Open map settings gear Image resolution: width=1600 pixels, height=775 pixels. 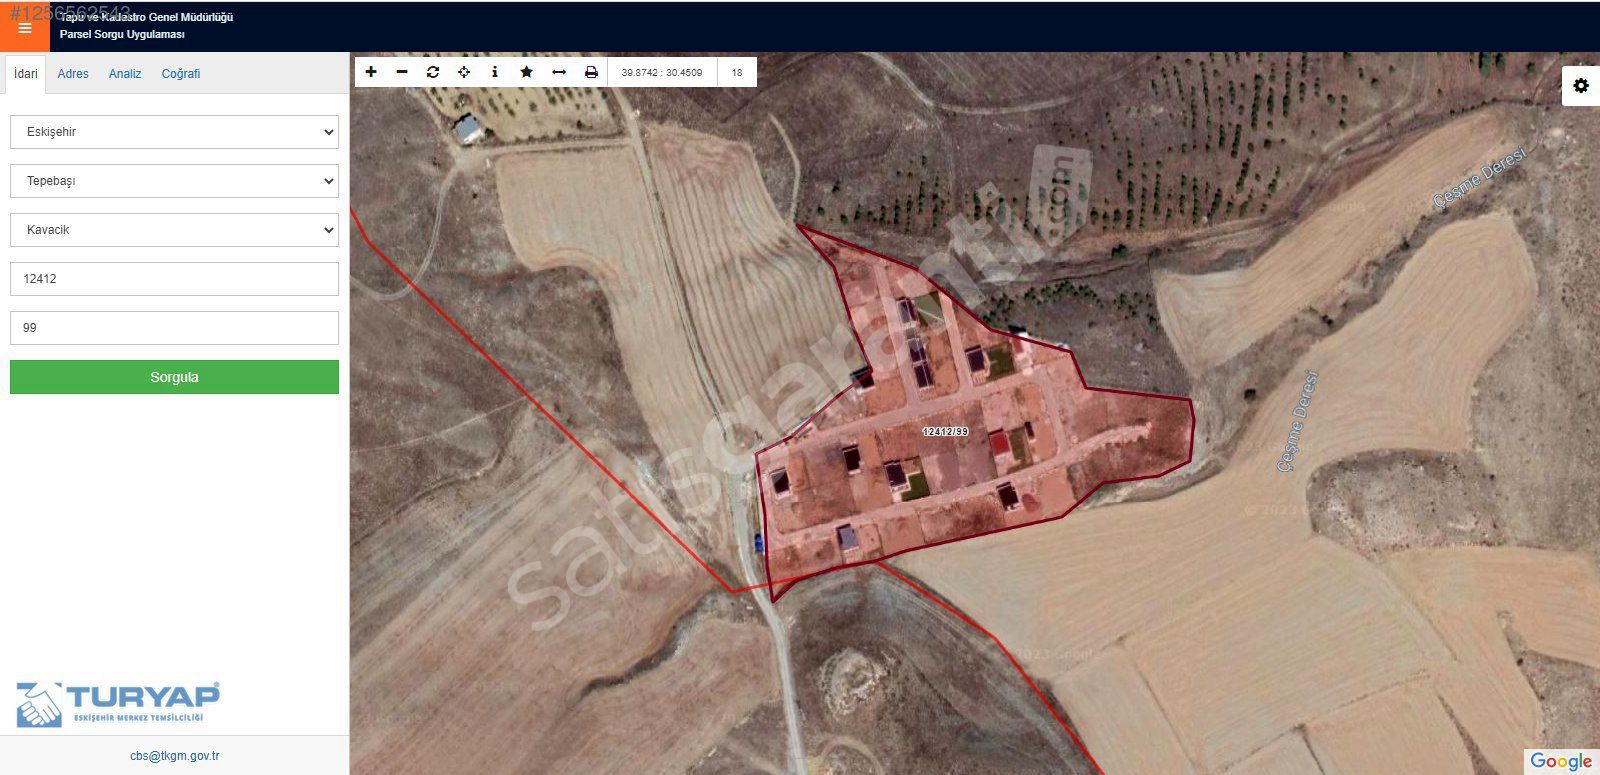pyautogui.click(x=1581, y=86)
